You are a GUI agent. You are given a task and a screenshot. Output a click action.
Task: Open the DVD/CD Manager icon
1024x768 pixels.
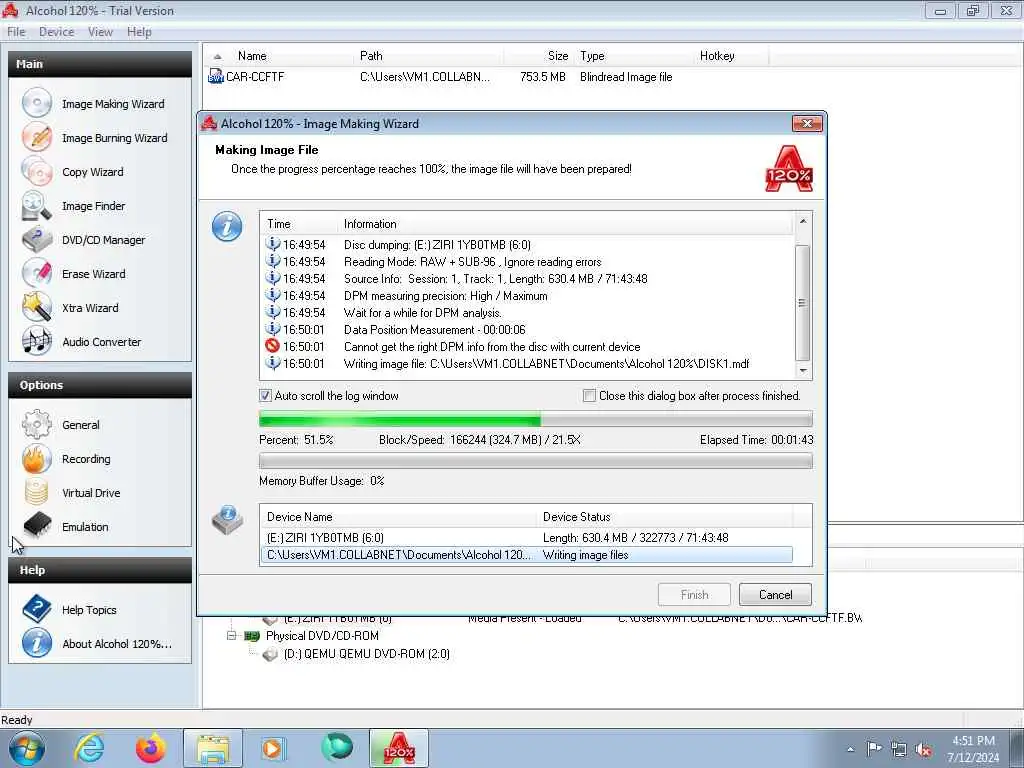pyautogui.click(x=37, y=240)
